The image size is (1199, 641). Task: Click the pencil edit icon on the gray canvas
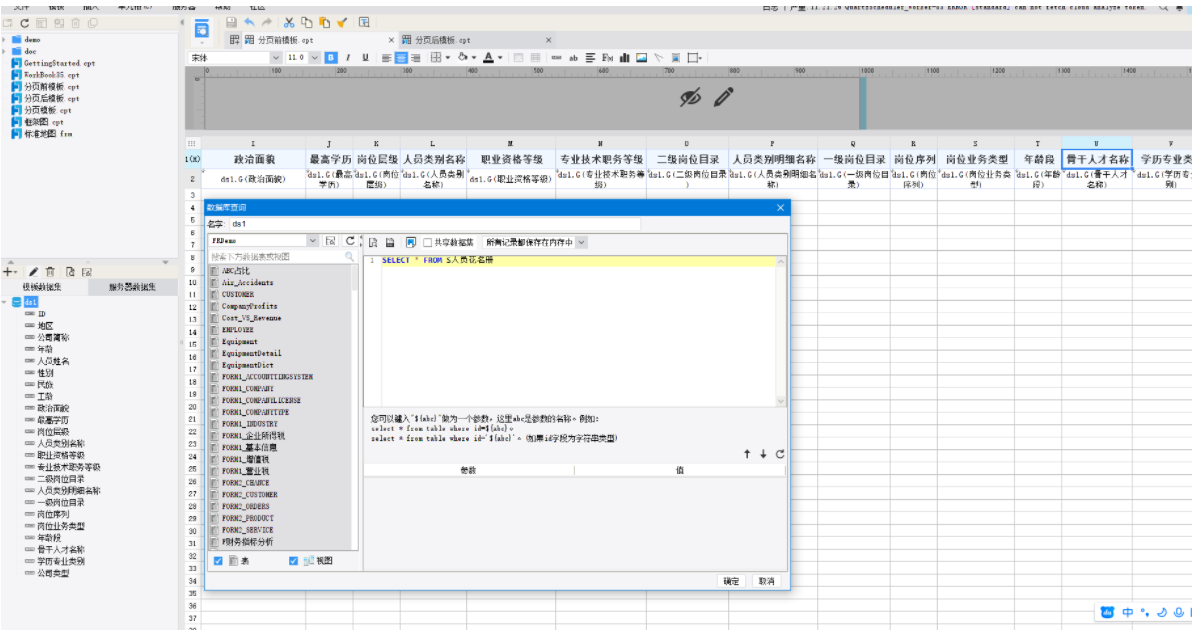tap(723, 97)
